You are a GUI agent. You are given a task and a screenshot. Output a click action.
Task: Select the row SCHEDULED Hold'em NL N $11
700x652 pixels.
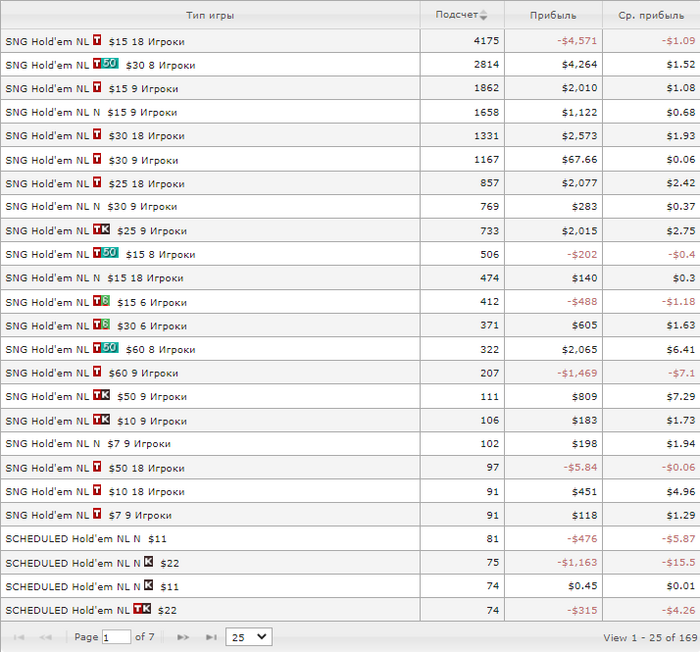350,539
